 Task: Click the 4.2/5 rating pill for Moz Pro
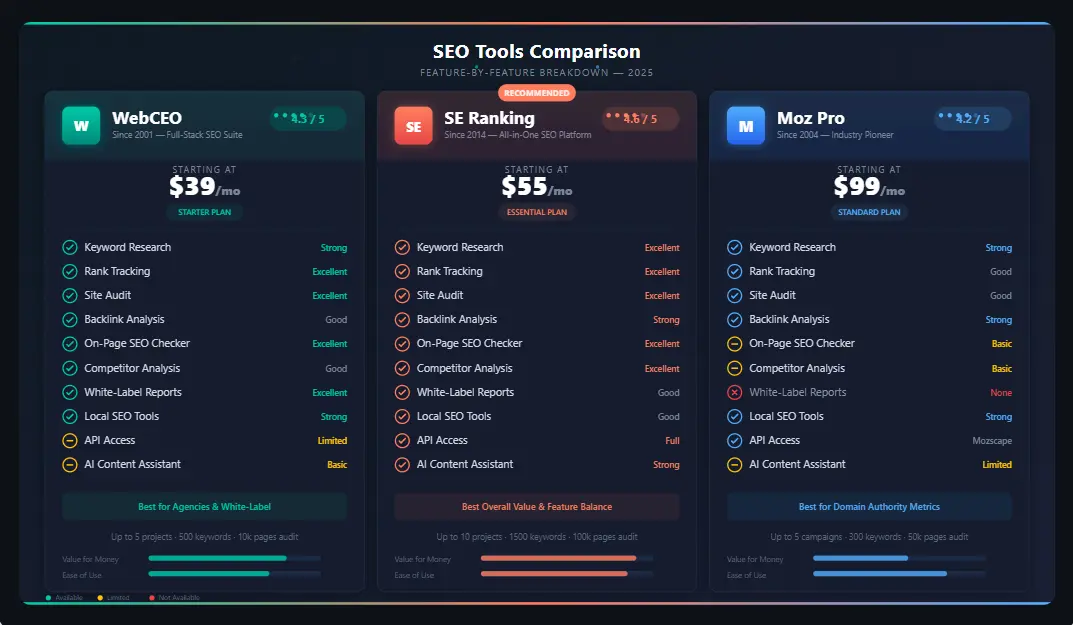click(x=971, y=118)
